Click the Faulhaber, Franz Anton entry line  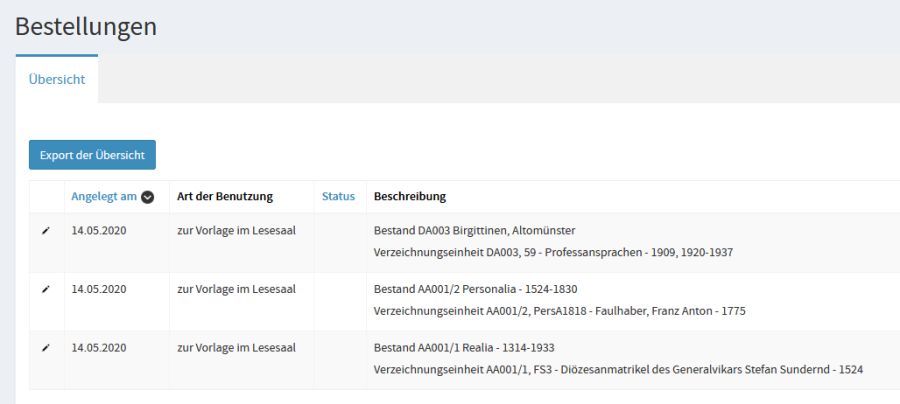(x=559, y=311)
